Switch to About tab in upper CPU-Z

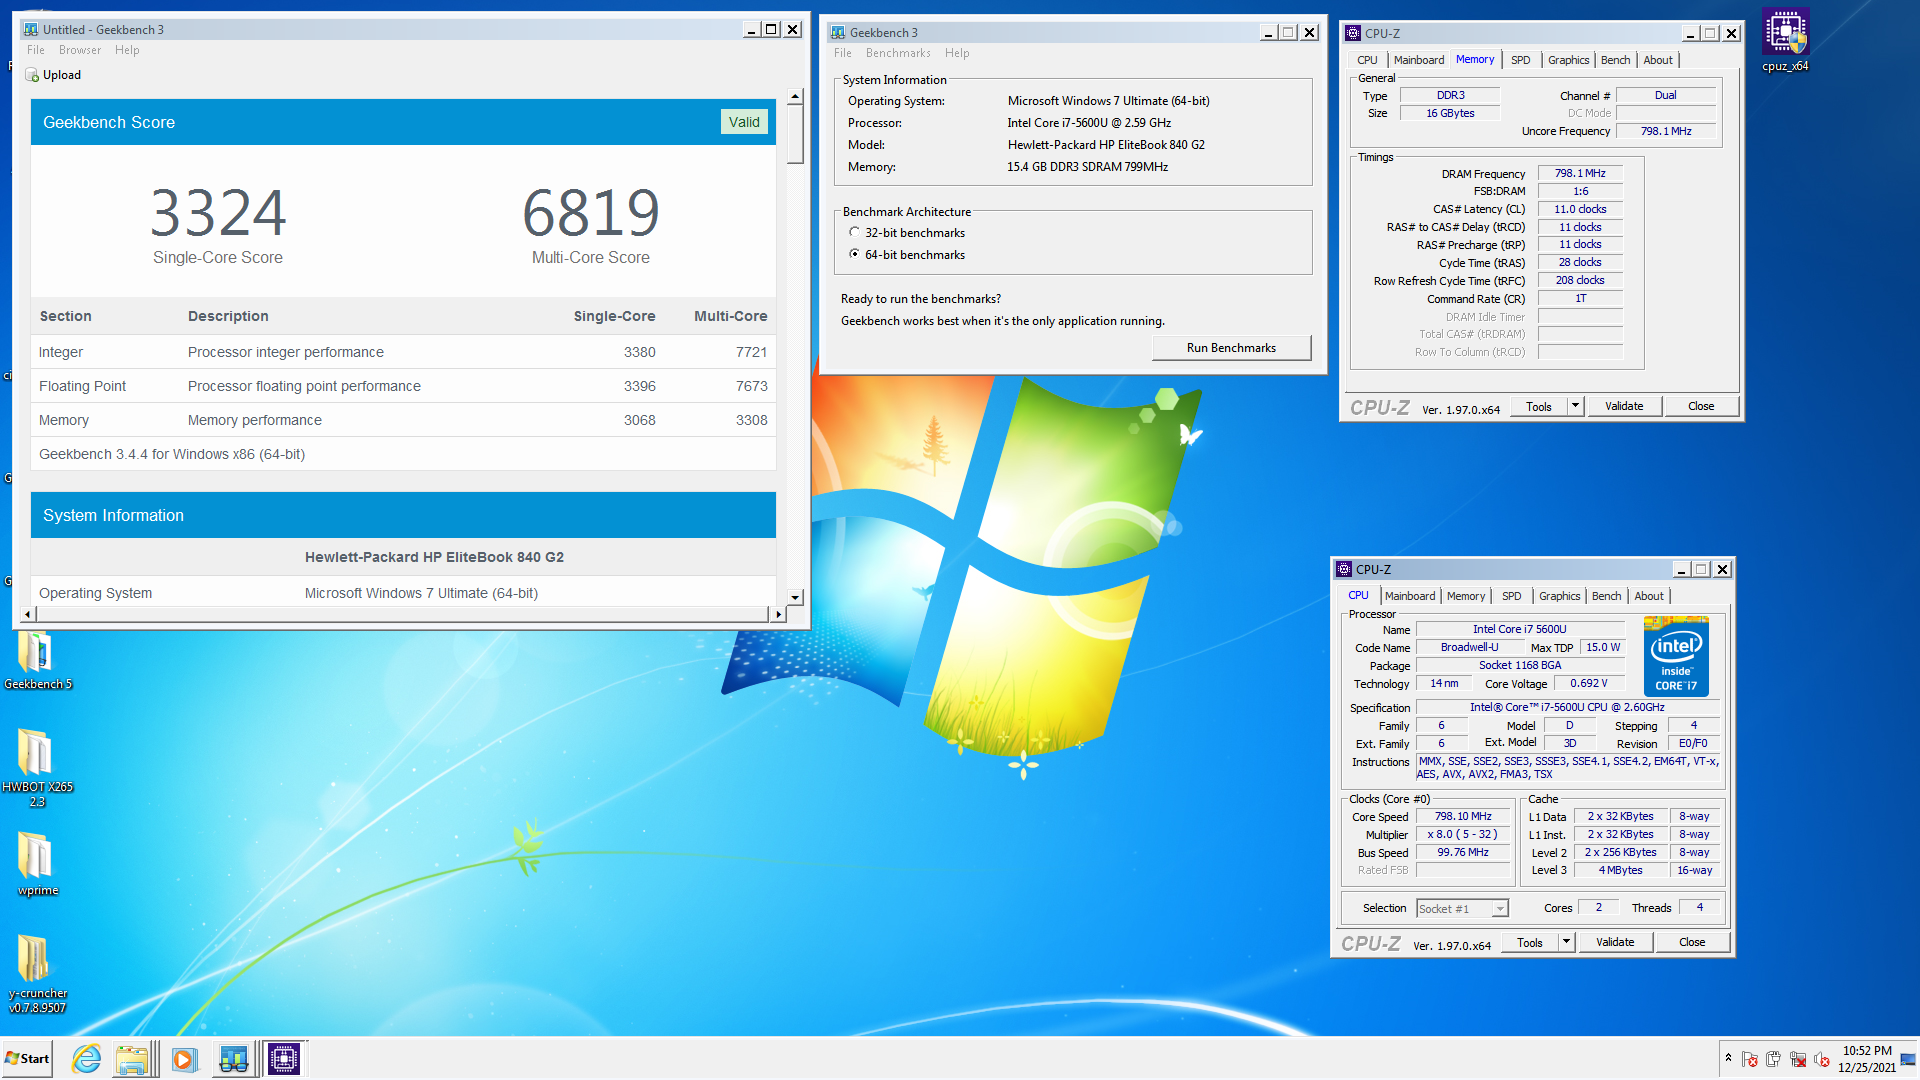point(1658,60)
